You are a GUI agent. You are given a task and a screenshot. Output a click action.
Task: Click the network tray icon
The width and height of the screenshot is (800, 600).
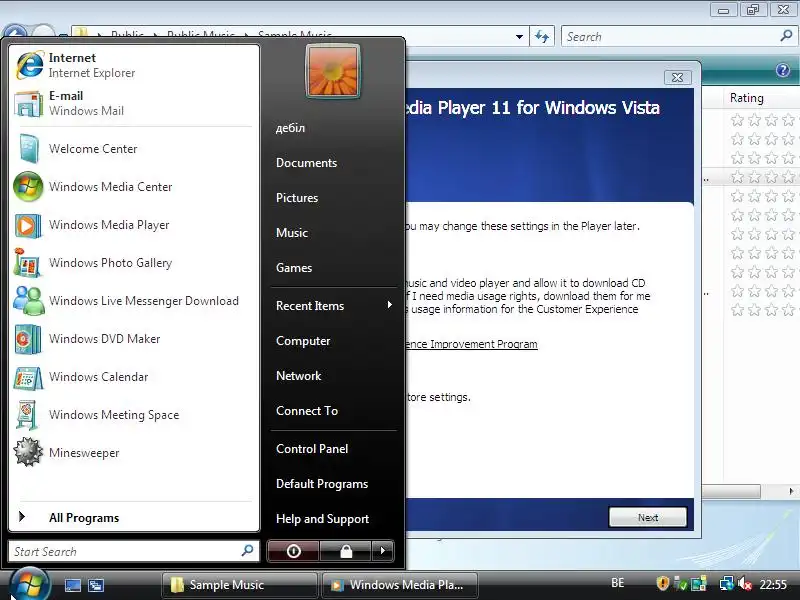pyautogui.click(x=726, y=583)
